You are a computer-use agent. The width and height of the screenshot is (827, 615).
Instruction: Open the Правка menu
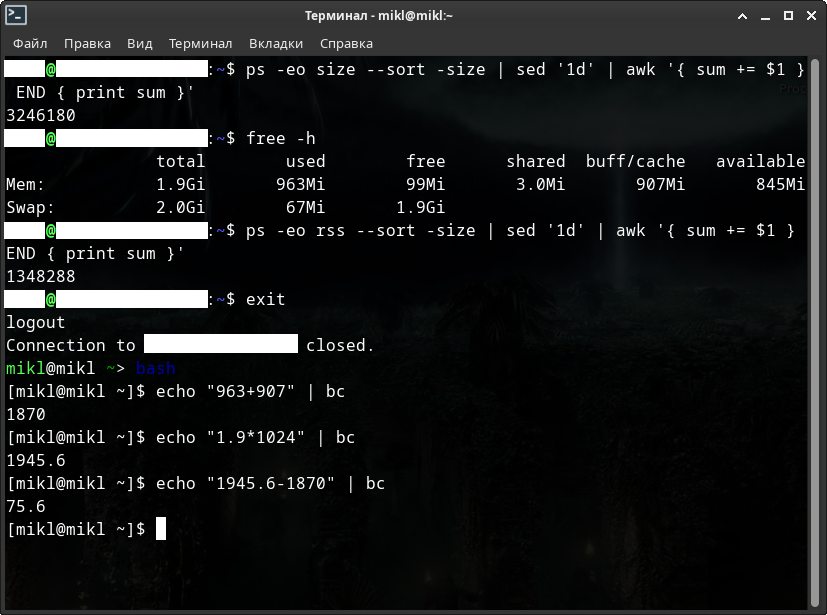[x=87, y=43]
